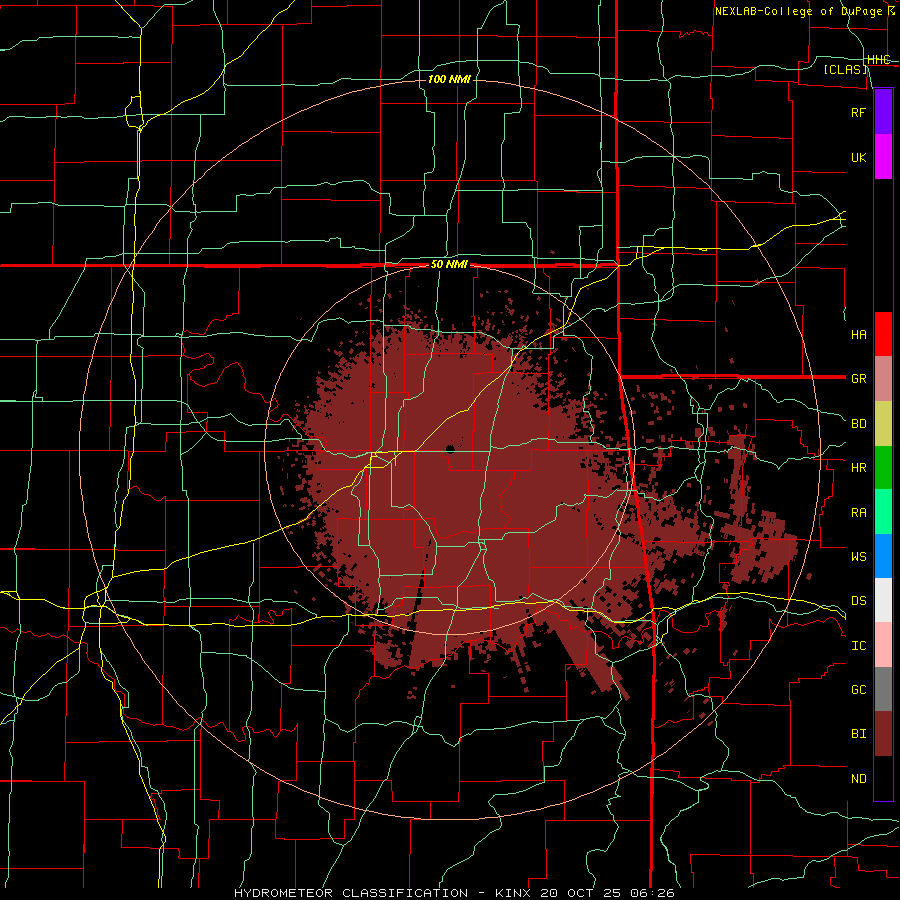900x900 pixels.
Task: Click the pink GR legend color swatch
Action: click(x=883, y=379)
